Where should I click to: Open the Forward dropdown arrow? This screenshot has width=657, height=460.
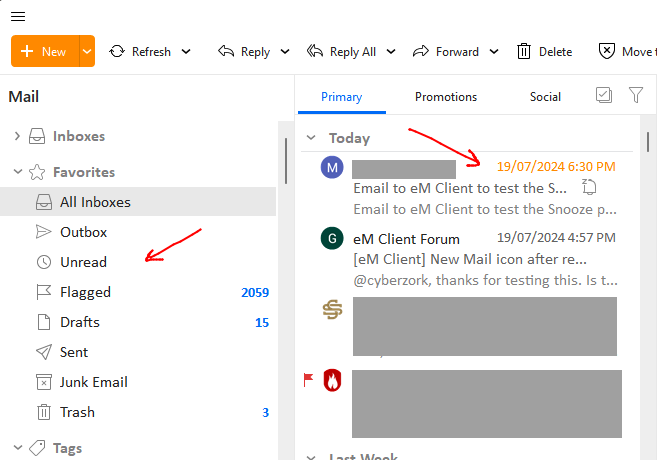pyautogui.click(x=494, y=52)
